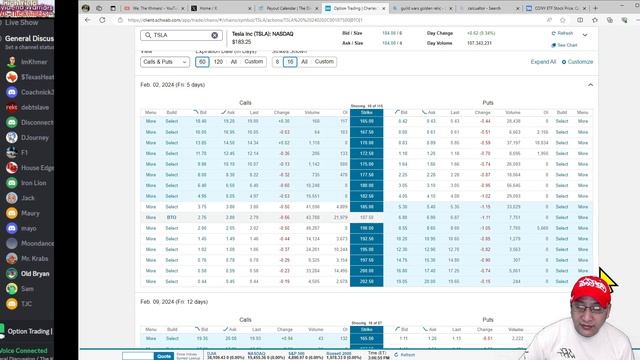The image size is (640, 360).
Task: Click Refresh in the bottom market bar
Action: [x=404, y=355]
